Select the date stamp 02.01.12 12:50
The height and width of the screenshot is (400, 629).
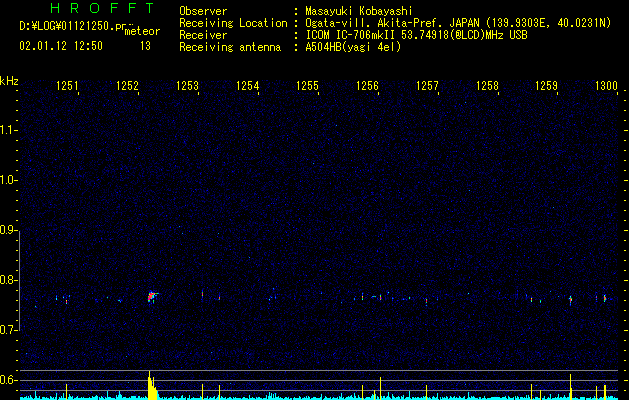point(61,46)
